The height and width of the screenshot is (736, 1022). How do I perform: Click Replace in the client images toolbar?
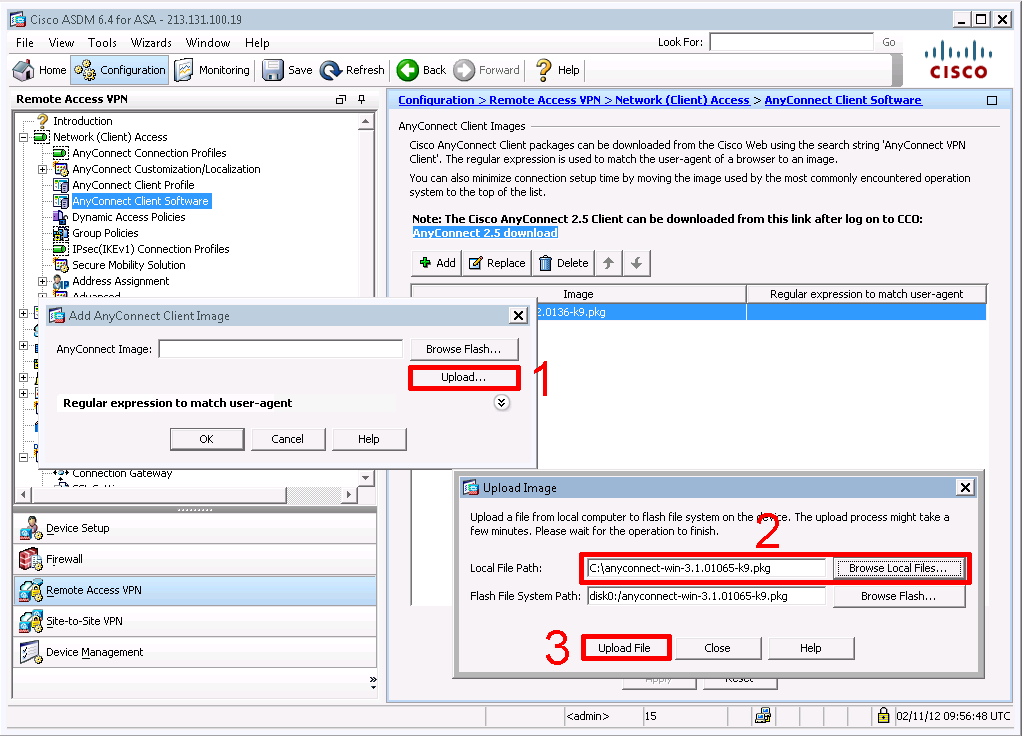497,263
